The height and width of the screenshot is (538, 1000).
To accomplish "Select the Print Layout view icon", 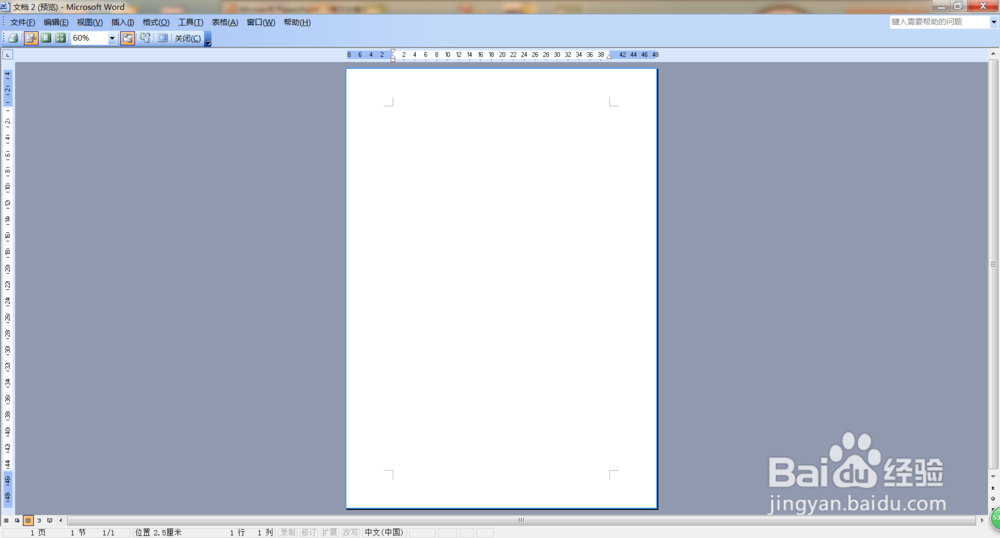I will 28,521.
